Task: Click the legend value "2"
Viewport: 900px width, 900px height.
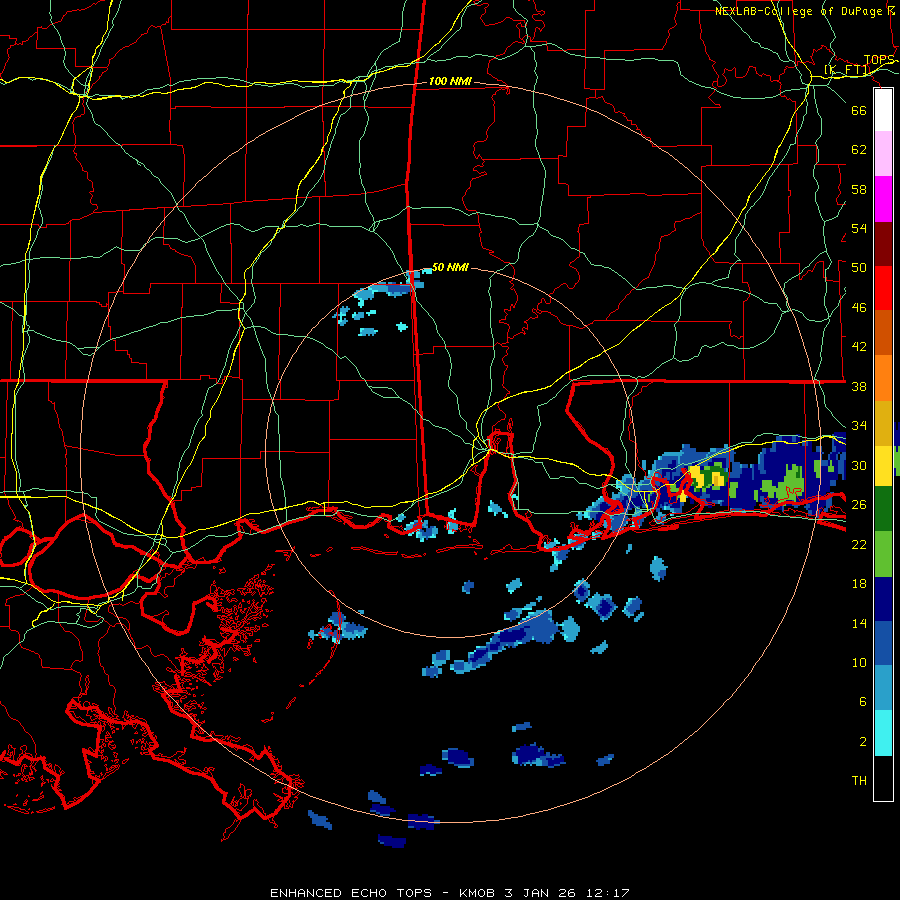Action: point(862,742)
